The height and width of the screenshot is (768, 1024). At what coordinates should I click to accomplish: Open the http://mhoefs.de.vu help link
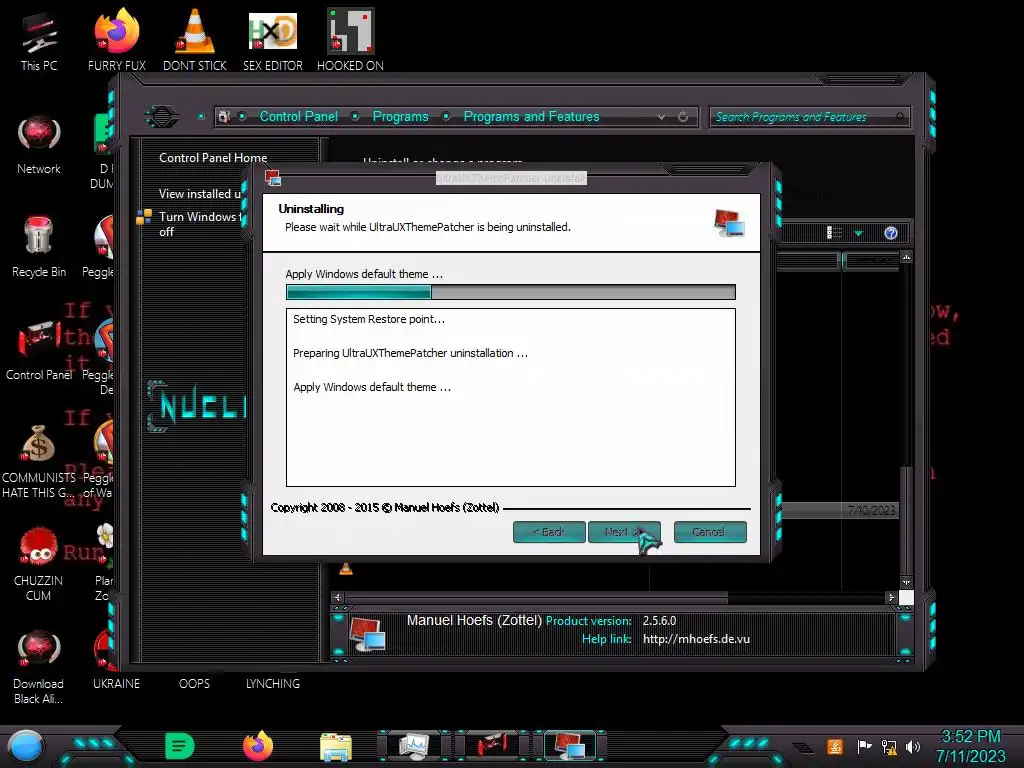(696, 639)
